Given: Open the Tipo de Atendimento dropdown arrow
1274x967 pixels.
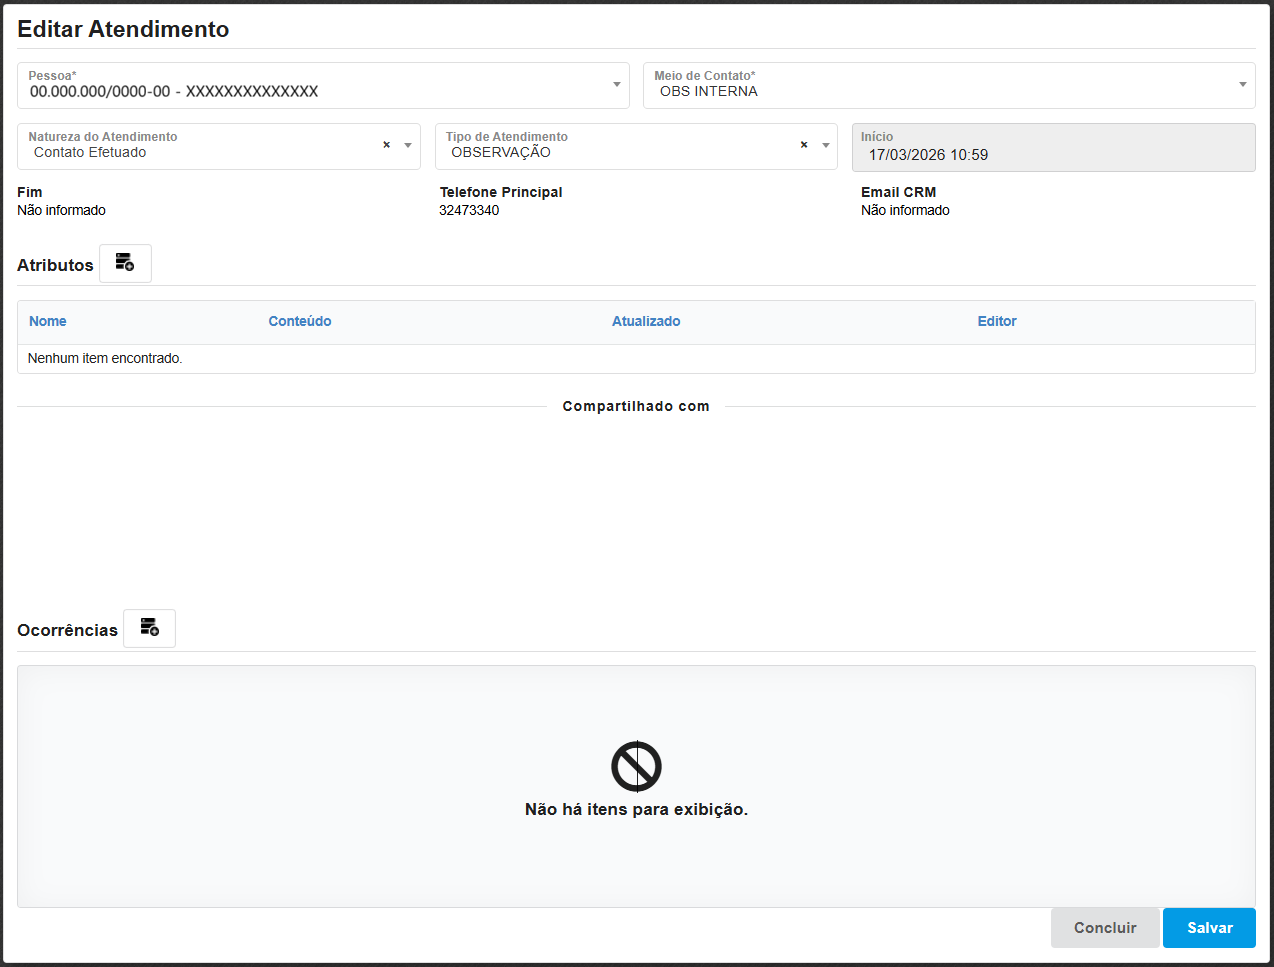Looking at the screenshot, I should [x=825, y=146].
